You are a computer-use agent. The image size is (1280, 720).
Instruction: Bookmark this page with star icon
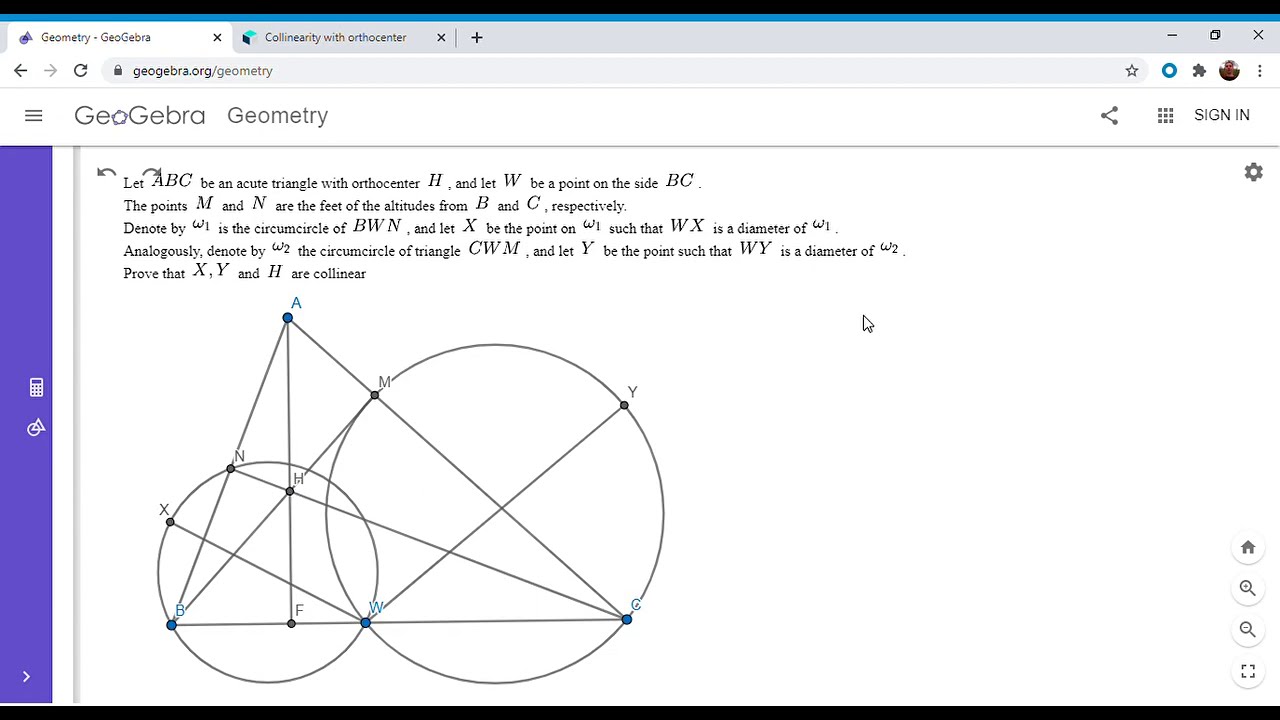click(x=1132, y=71)
